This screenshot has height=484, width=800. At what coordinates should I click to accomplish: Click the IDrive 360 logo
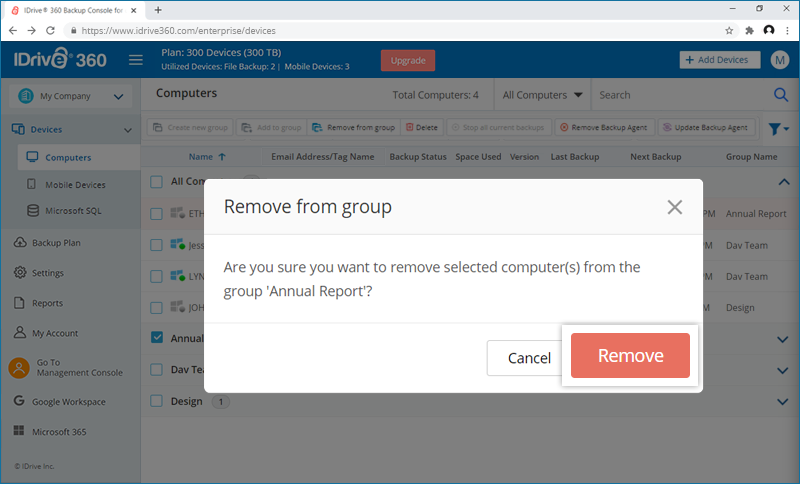(60, 59)
